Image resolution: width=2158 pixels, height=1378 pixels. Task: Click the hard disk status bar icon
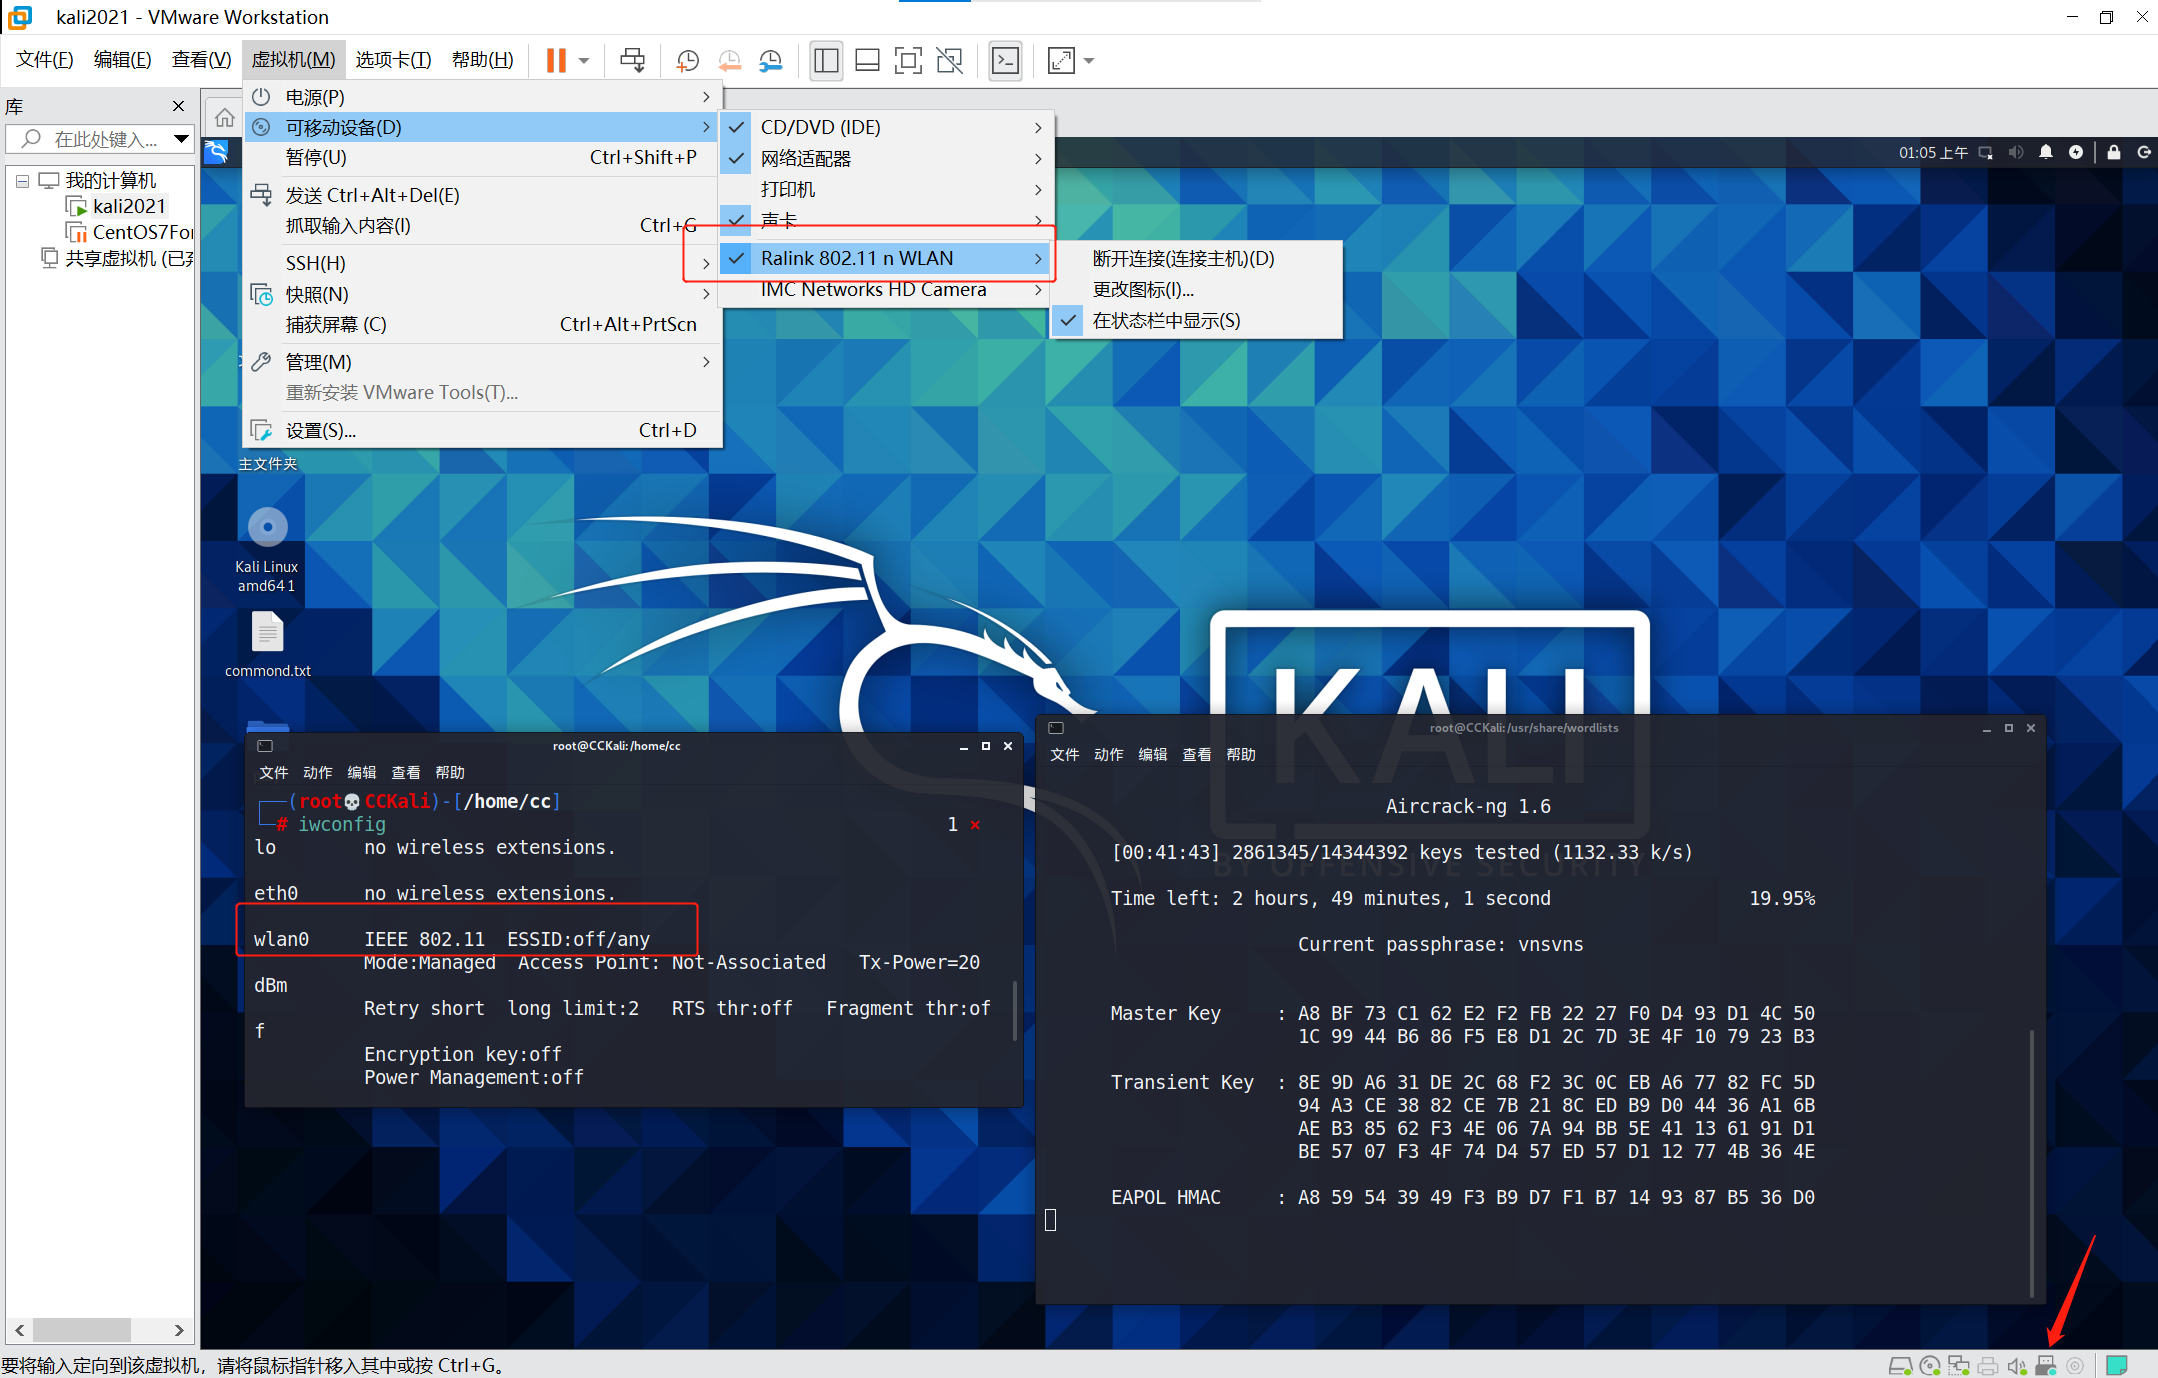point(1899,1365)
